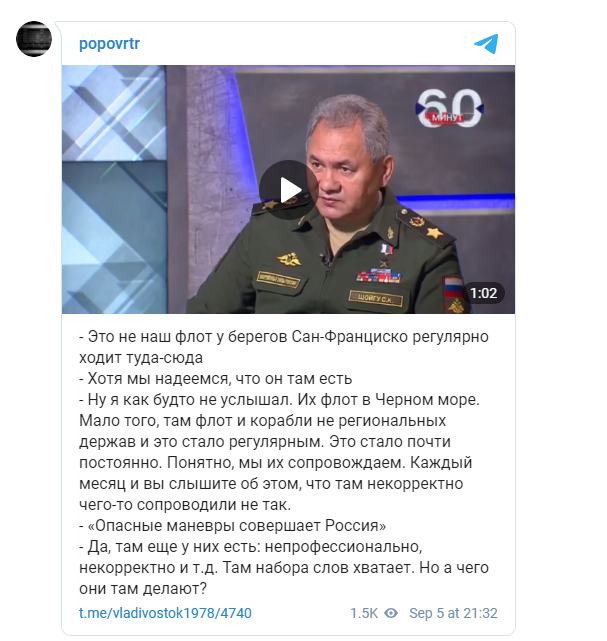Image resolution: width=607 pixels, height=641 pixels.
Task: Click the blue geometric panel of the video thumbnail
Action: tap(114, 189)
